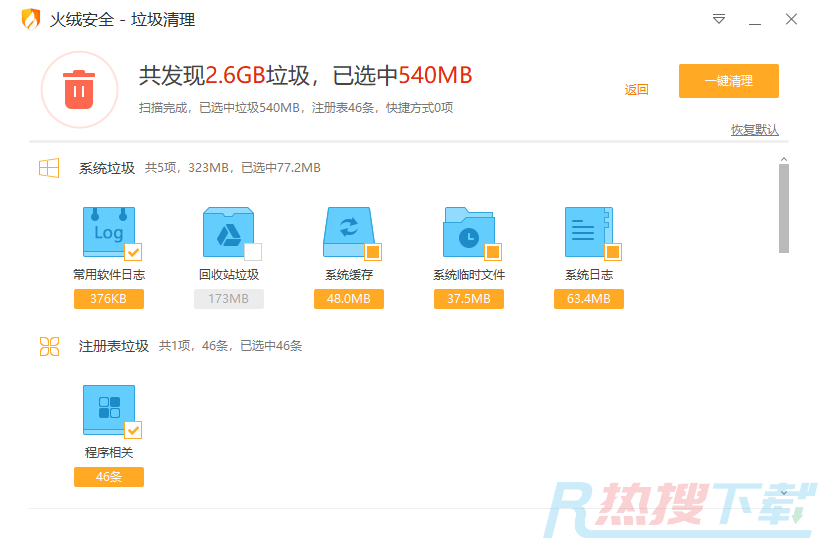Toggle the 系统日志 partial checkbox
The width and height of the screenshot is (818, 538).
(613, 252)
